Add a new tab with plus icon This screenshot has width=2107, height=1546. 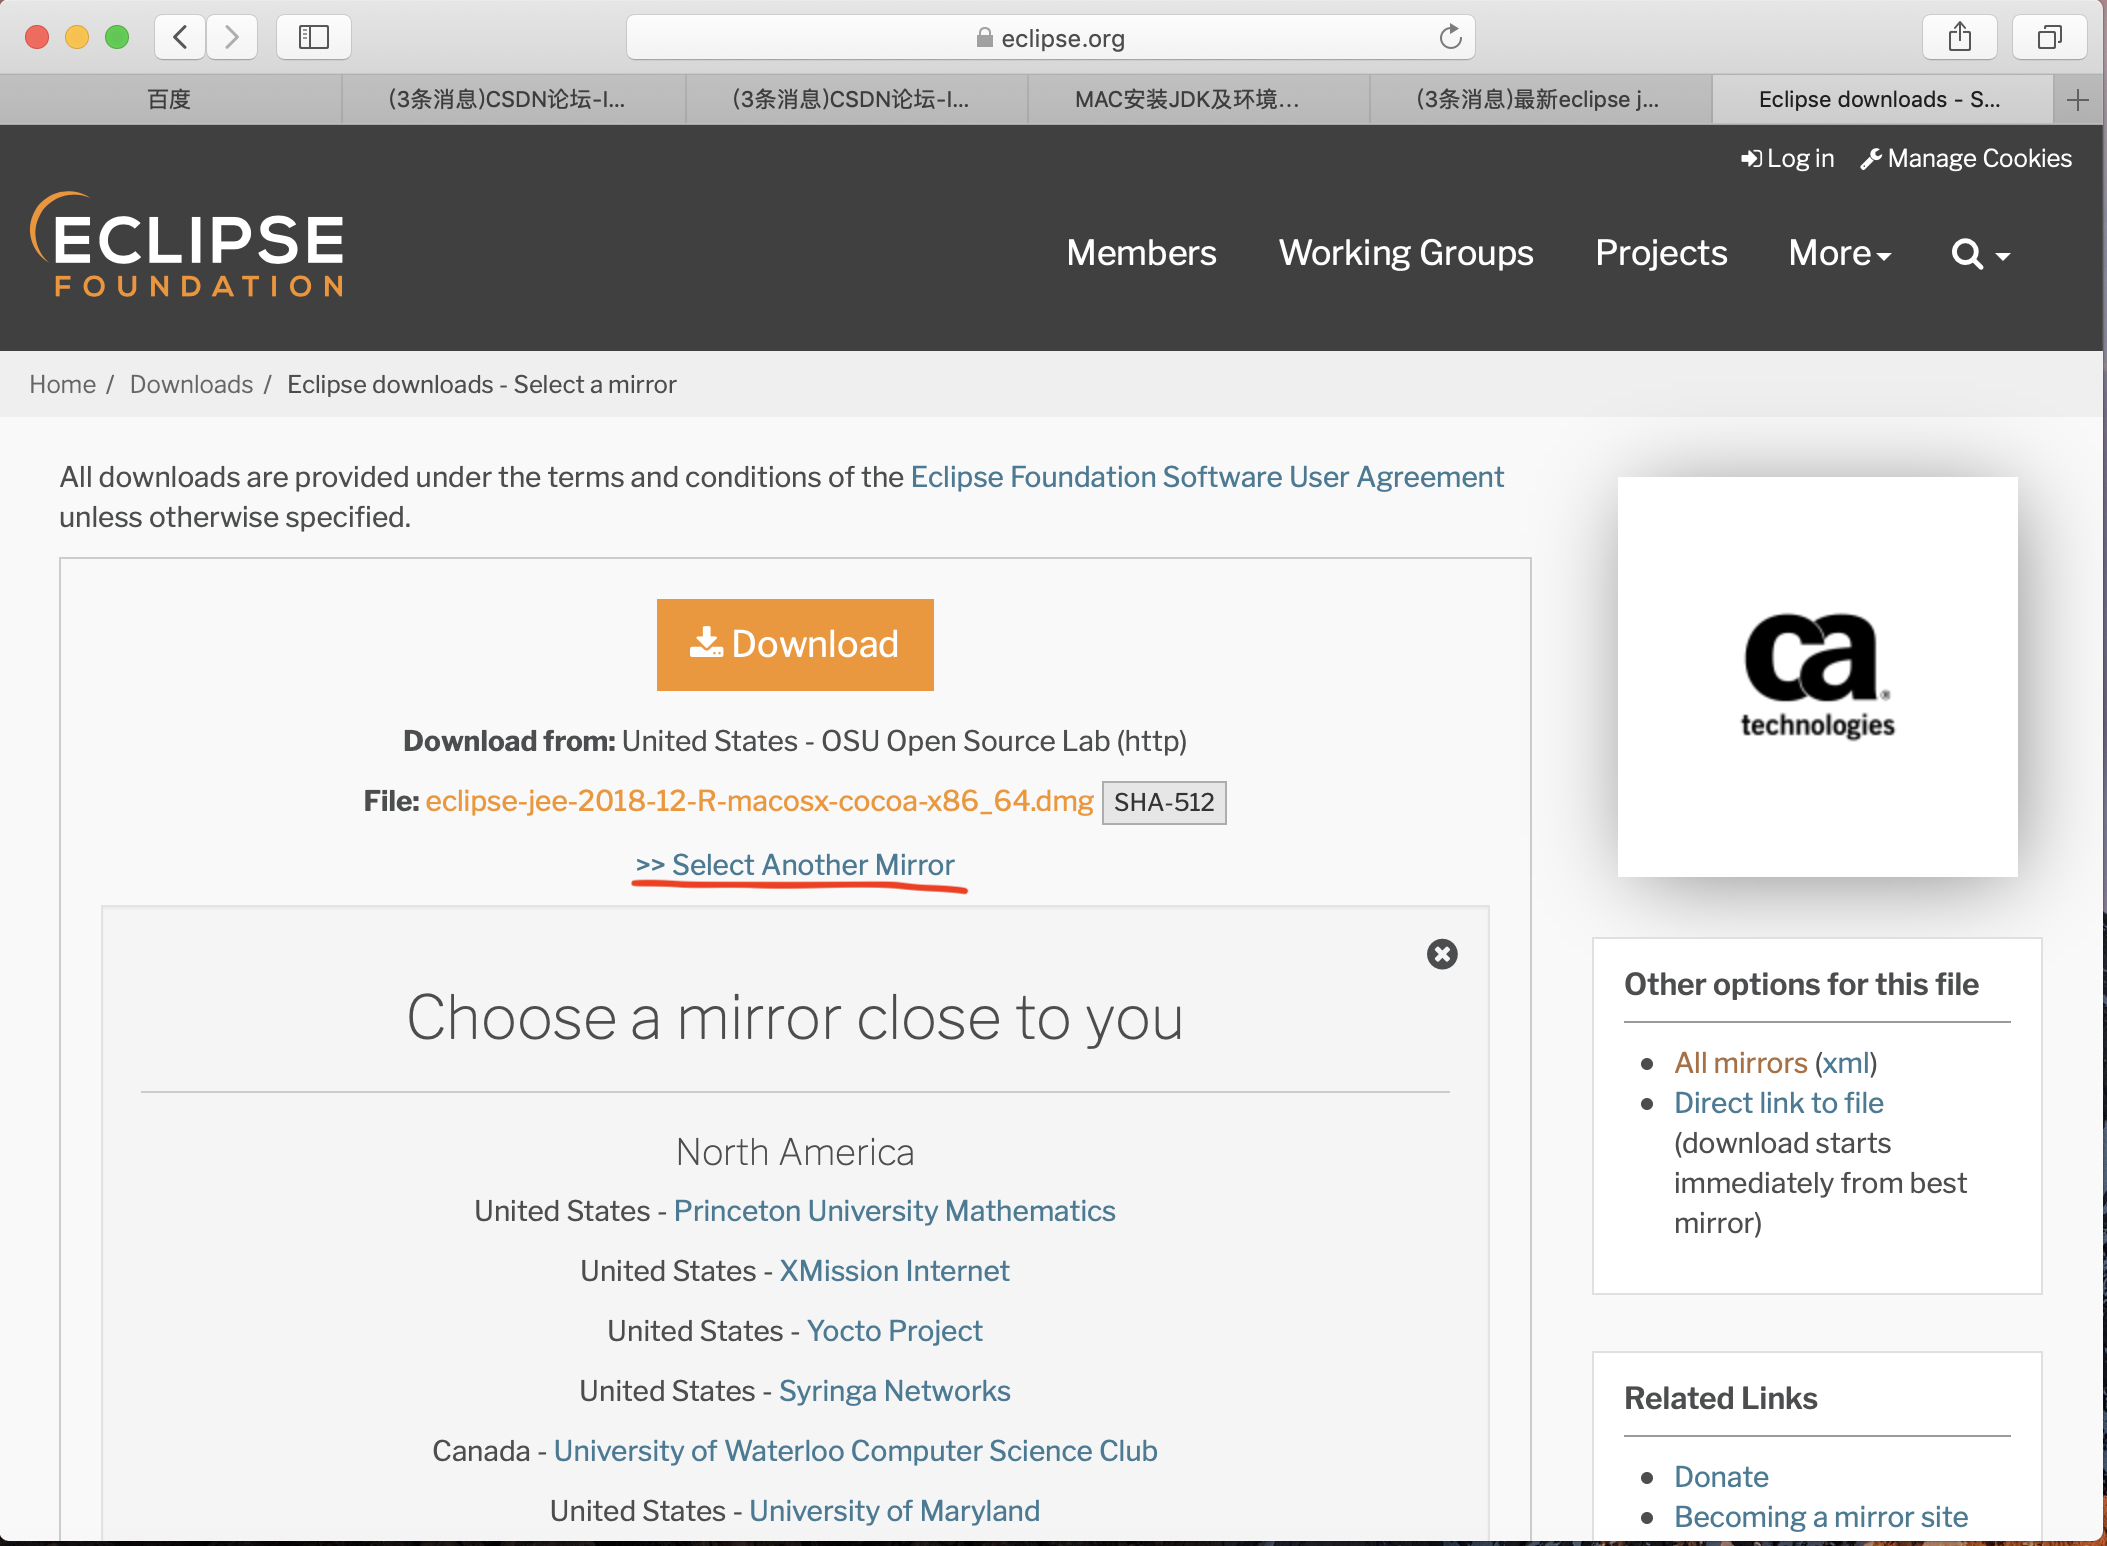(2078, 100)
